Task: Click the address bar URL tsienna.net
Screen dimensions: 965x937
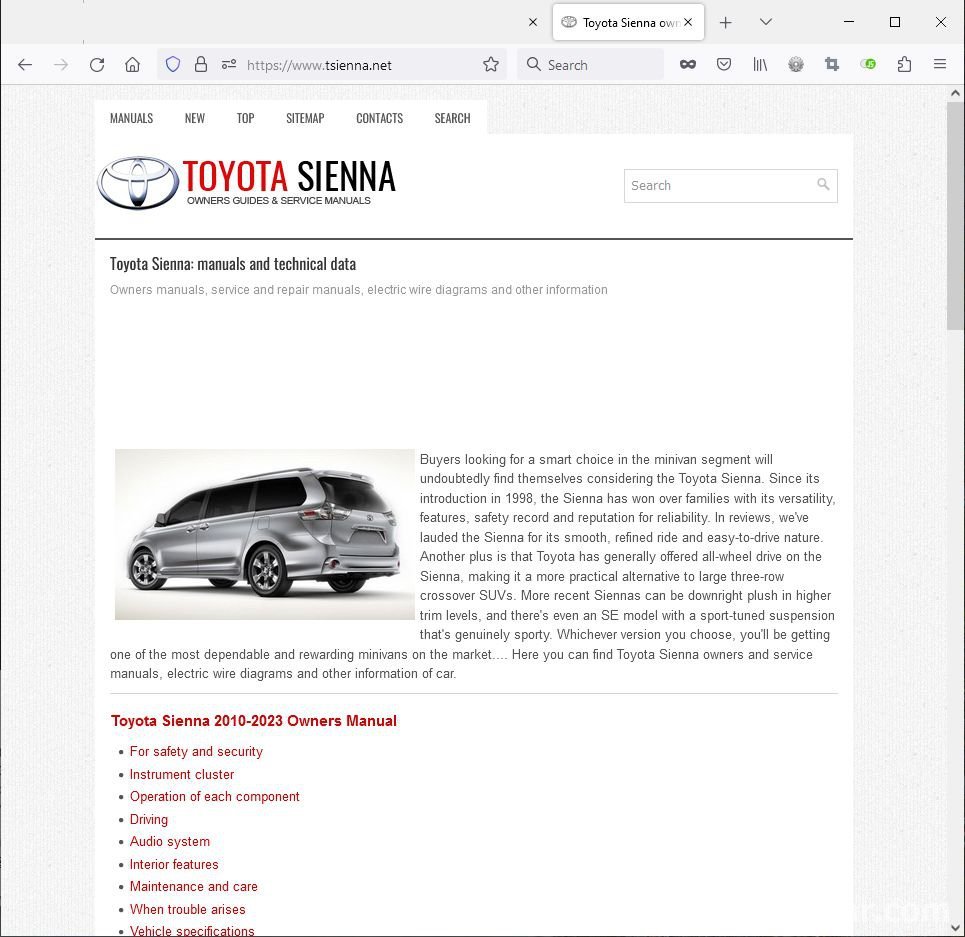Action: click(319, 65)
